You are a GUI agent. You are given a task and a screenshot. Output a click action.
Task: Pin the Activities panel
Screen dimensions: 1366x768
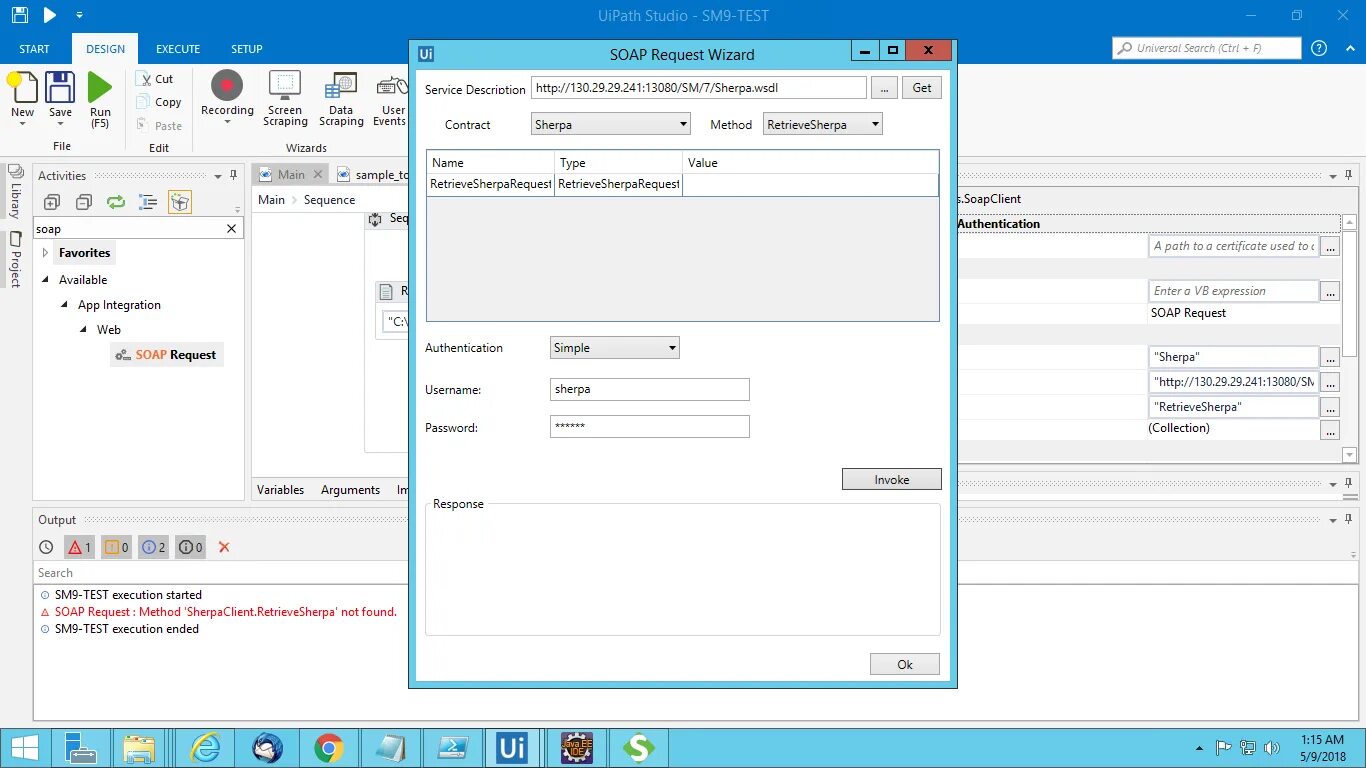(233, 175)
